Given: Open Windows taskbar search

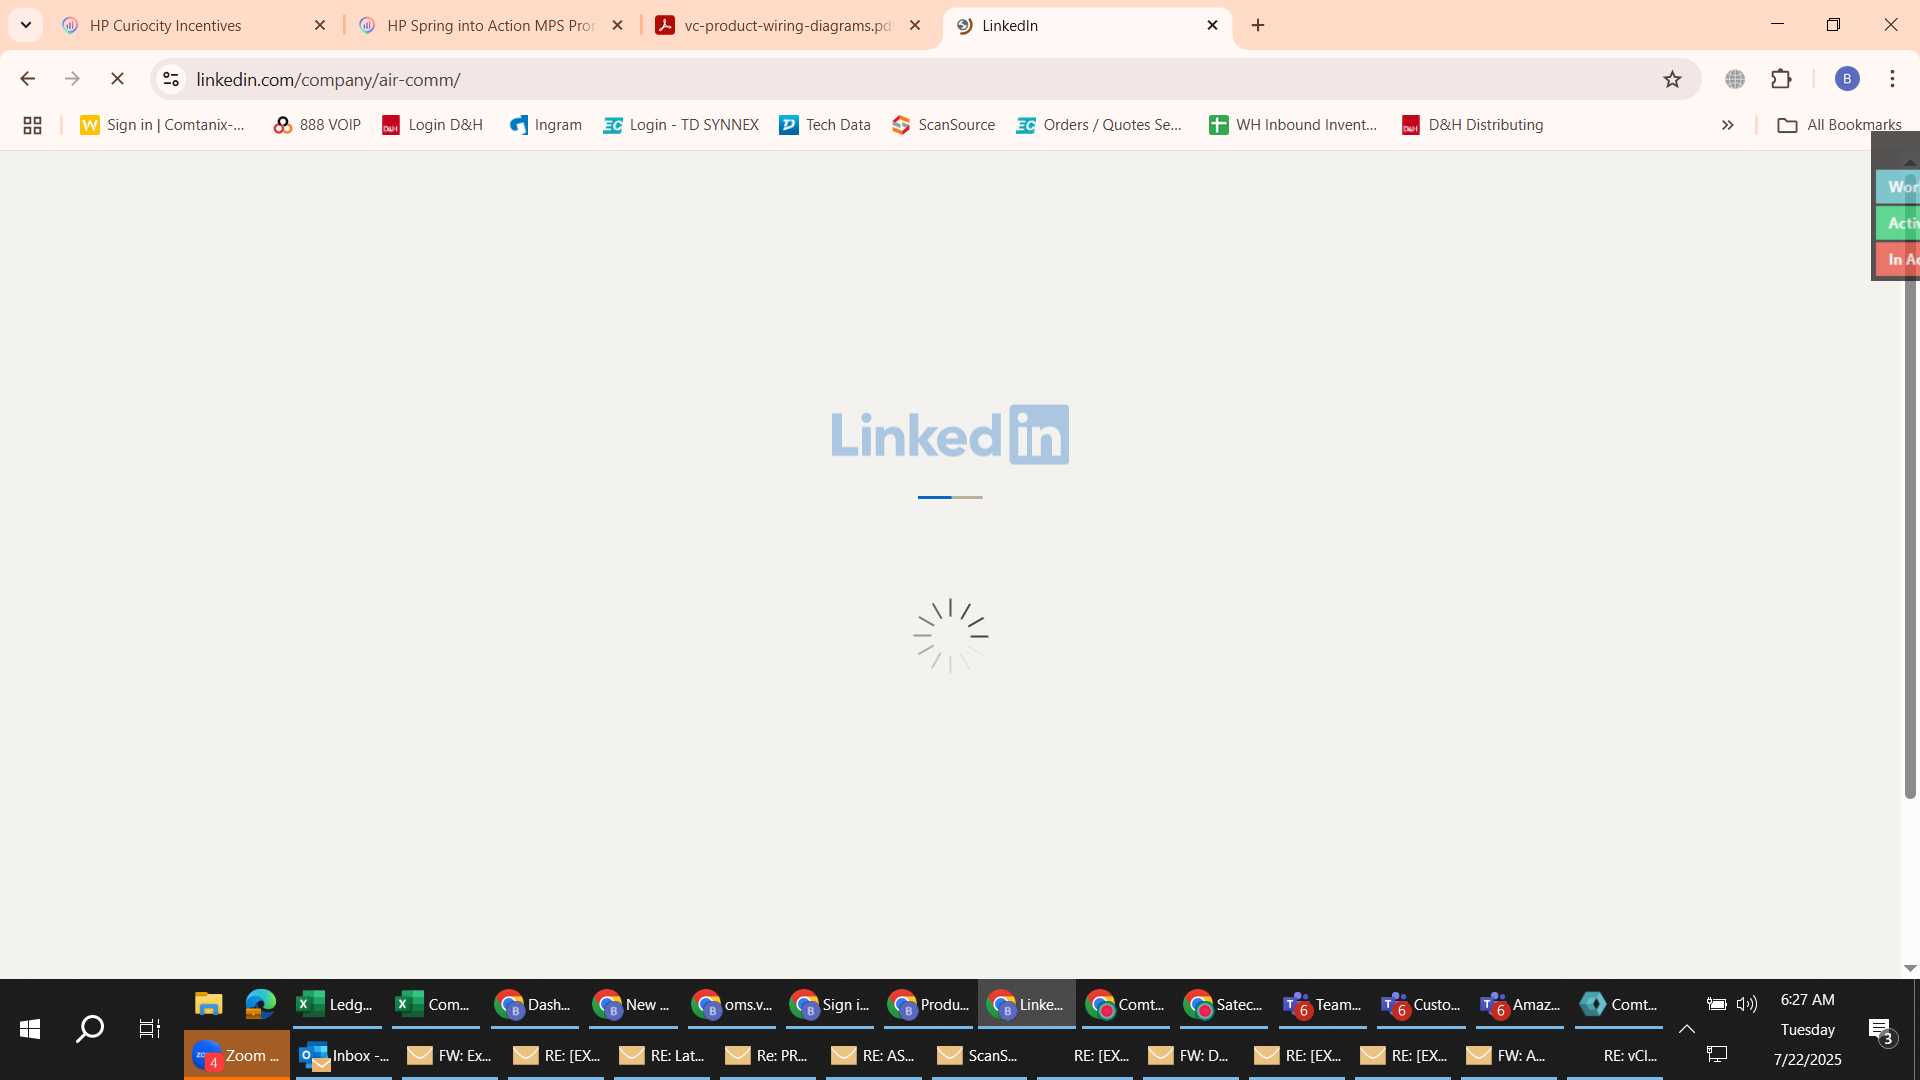Looking at the screenshot, I should [90, 1029].
